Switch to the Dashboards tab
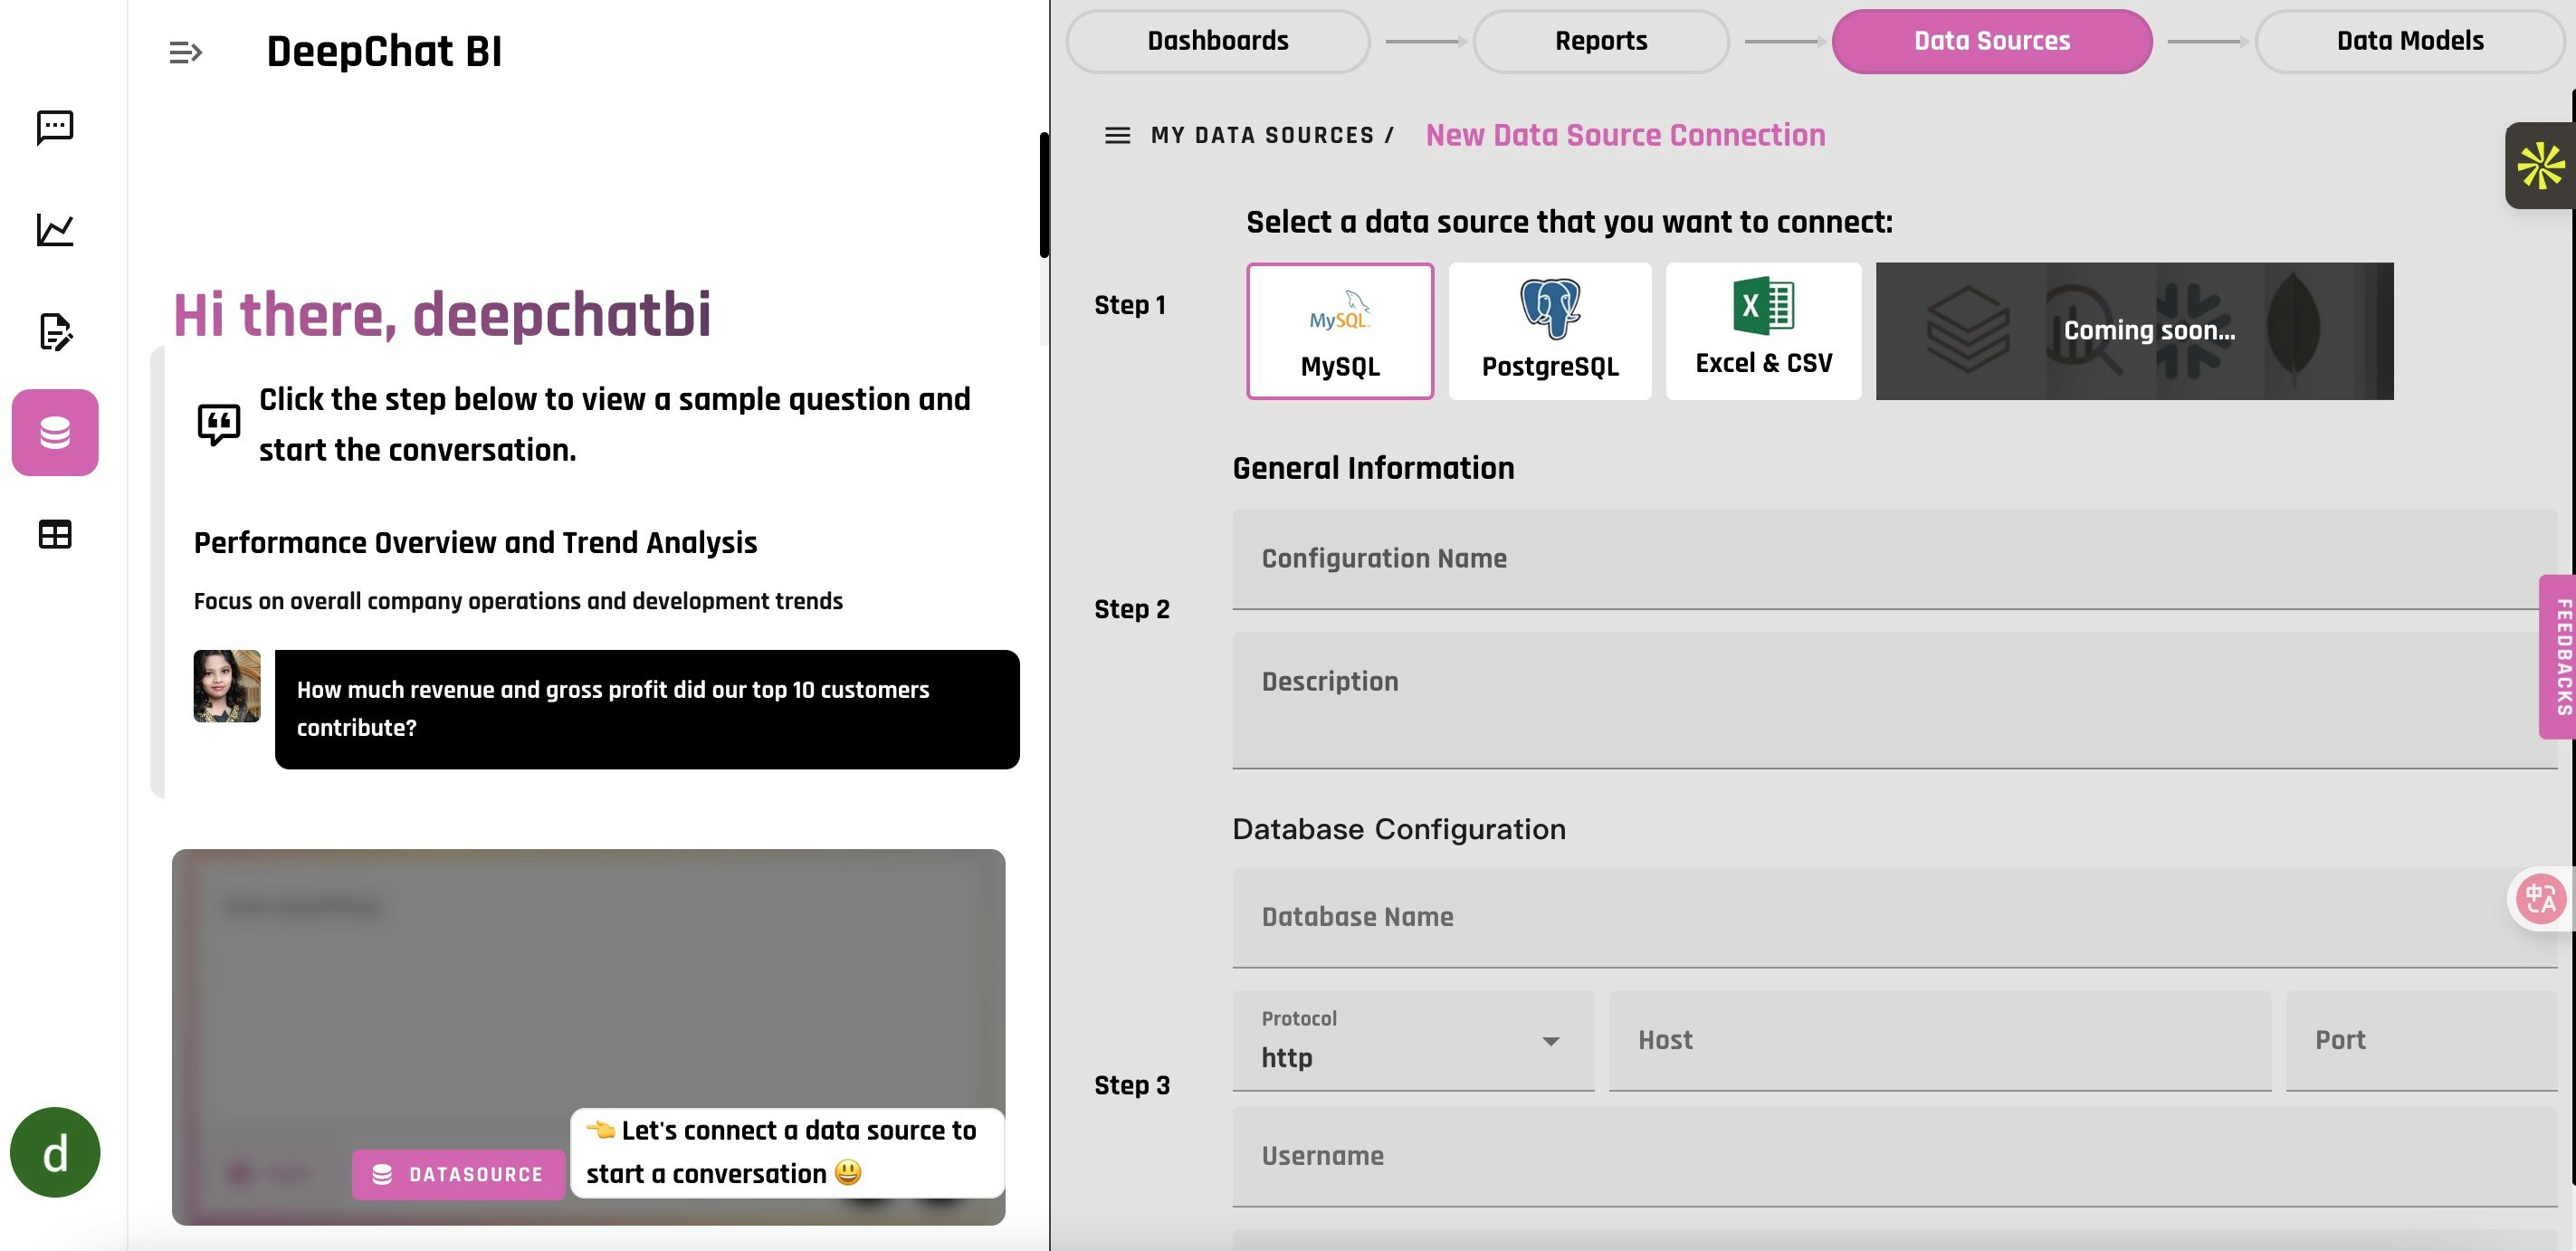Screen dimensions: 2576x1251 point(1217,41)
